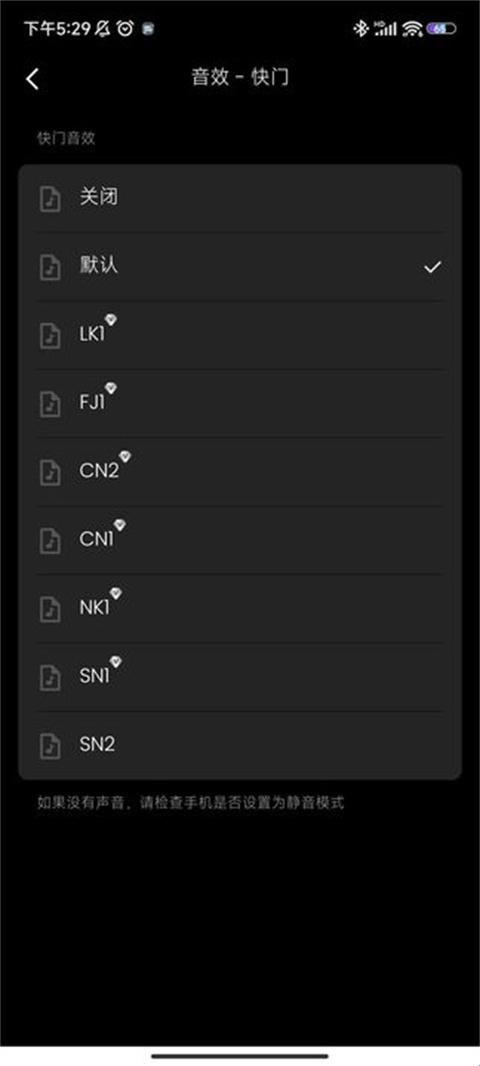Select the NK1 shutter sound

[x=240, y=608]
